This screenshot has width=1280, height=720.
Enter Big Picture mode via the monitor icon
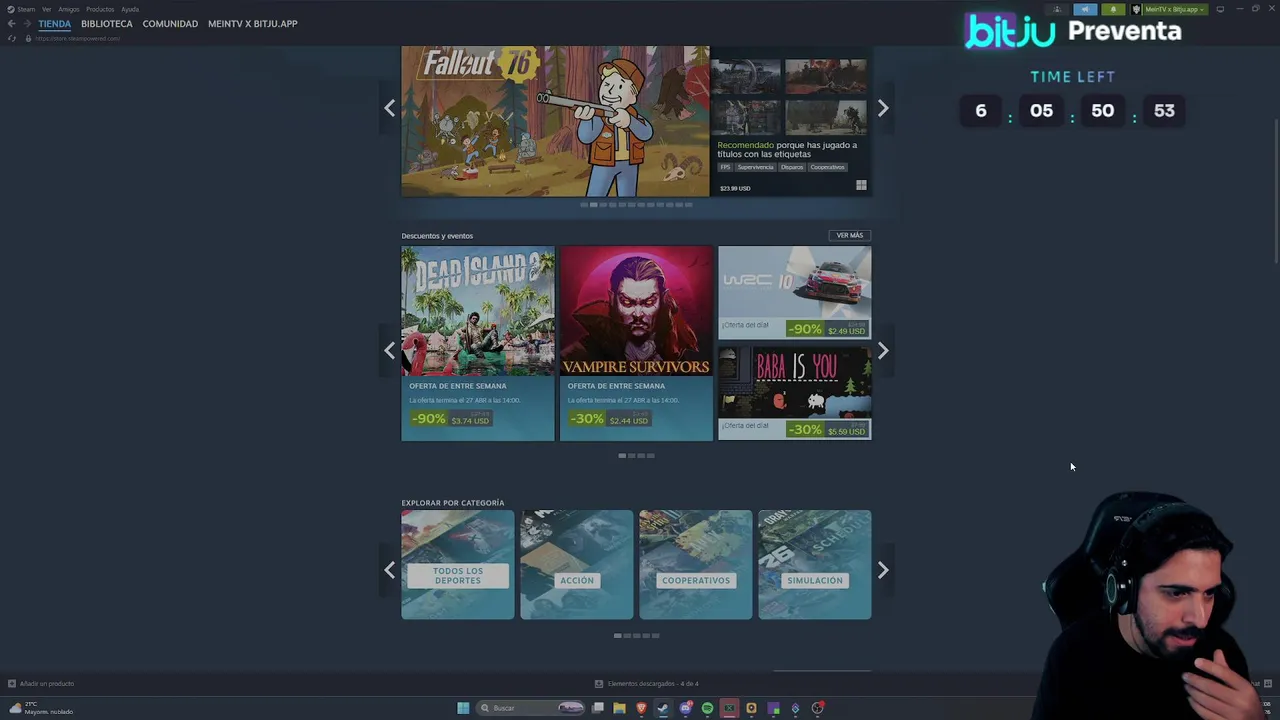[x=1220, y=9]
